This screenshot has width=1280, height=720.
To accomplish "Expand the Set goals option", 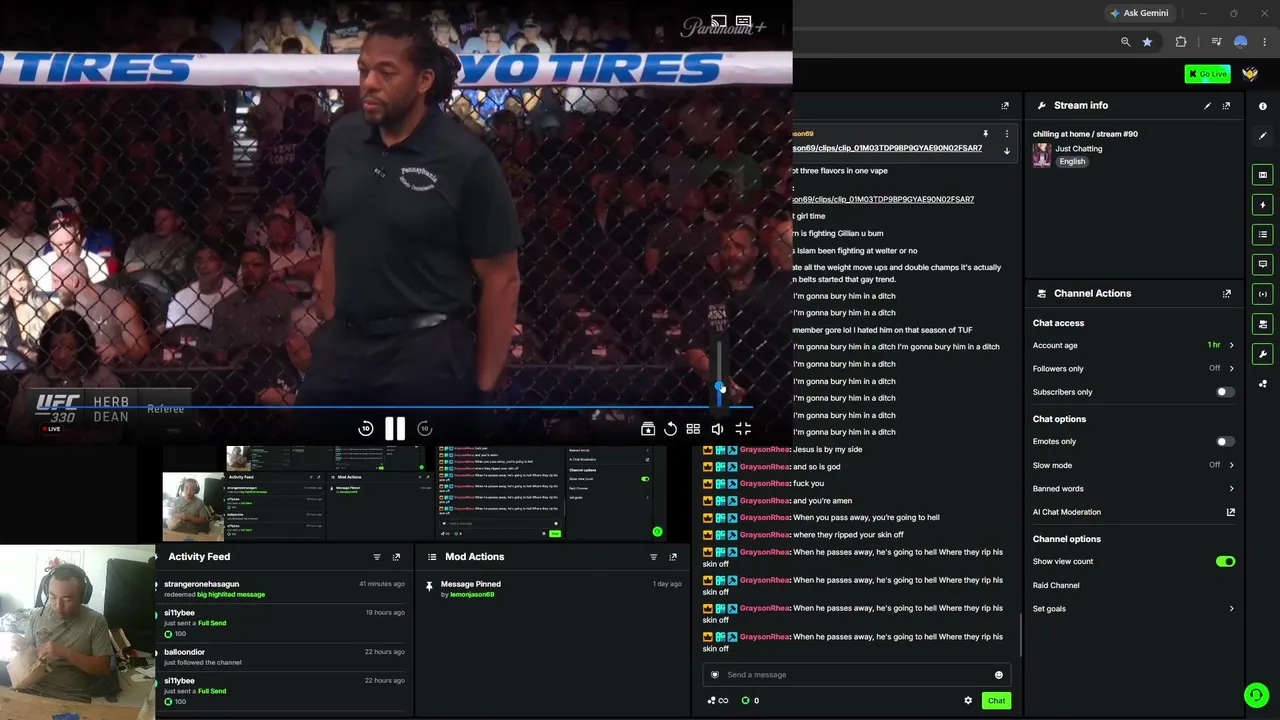I will [1133, 609].
